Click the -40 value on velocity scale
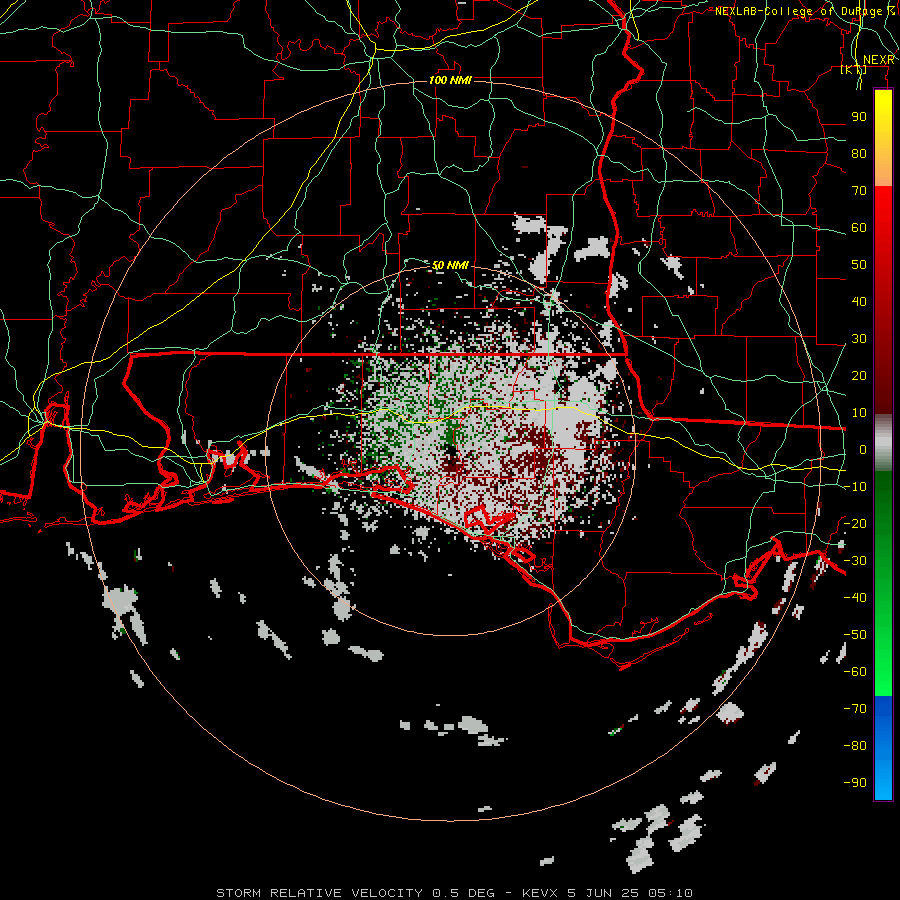Screen dimensions: 900x900 click(855, 598)
